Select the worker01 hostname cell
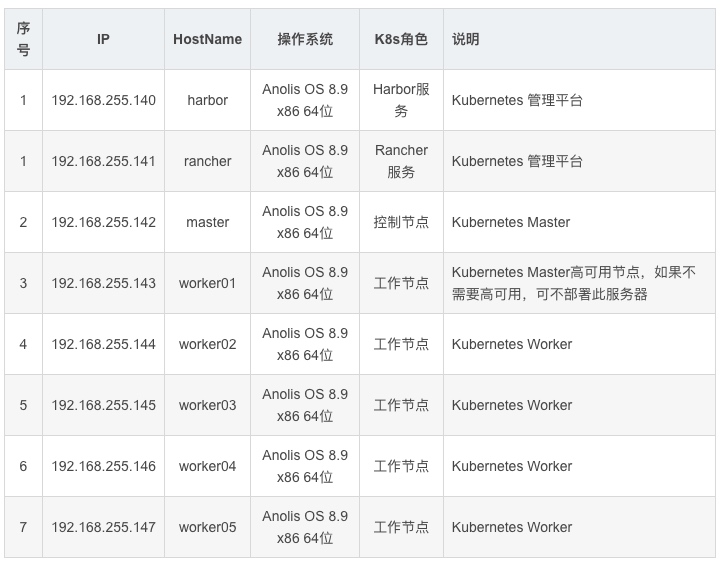 point(207,283)
